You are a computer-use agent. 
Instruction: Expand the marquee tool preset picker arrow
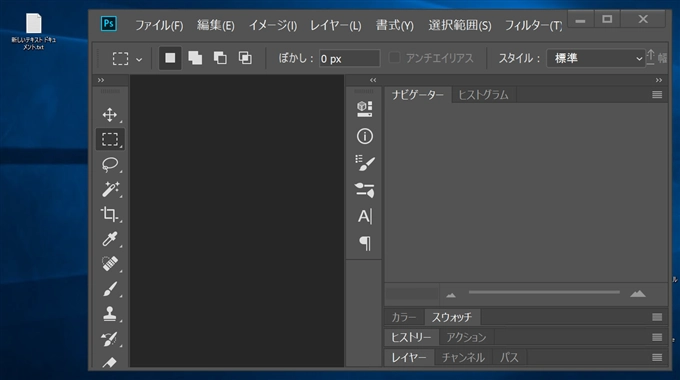pyautogui.click(x=139, y=59)
